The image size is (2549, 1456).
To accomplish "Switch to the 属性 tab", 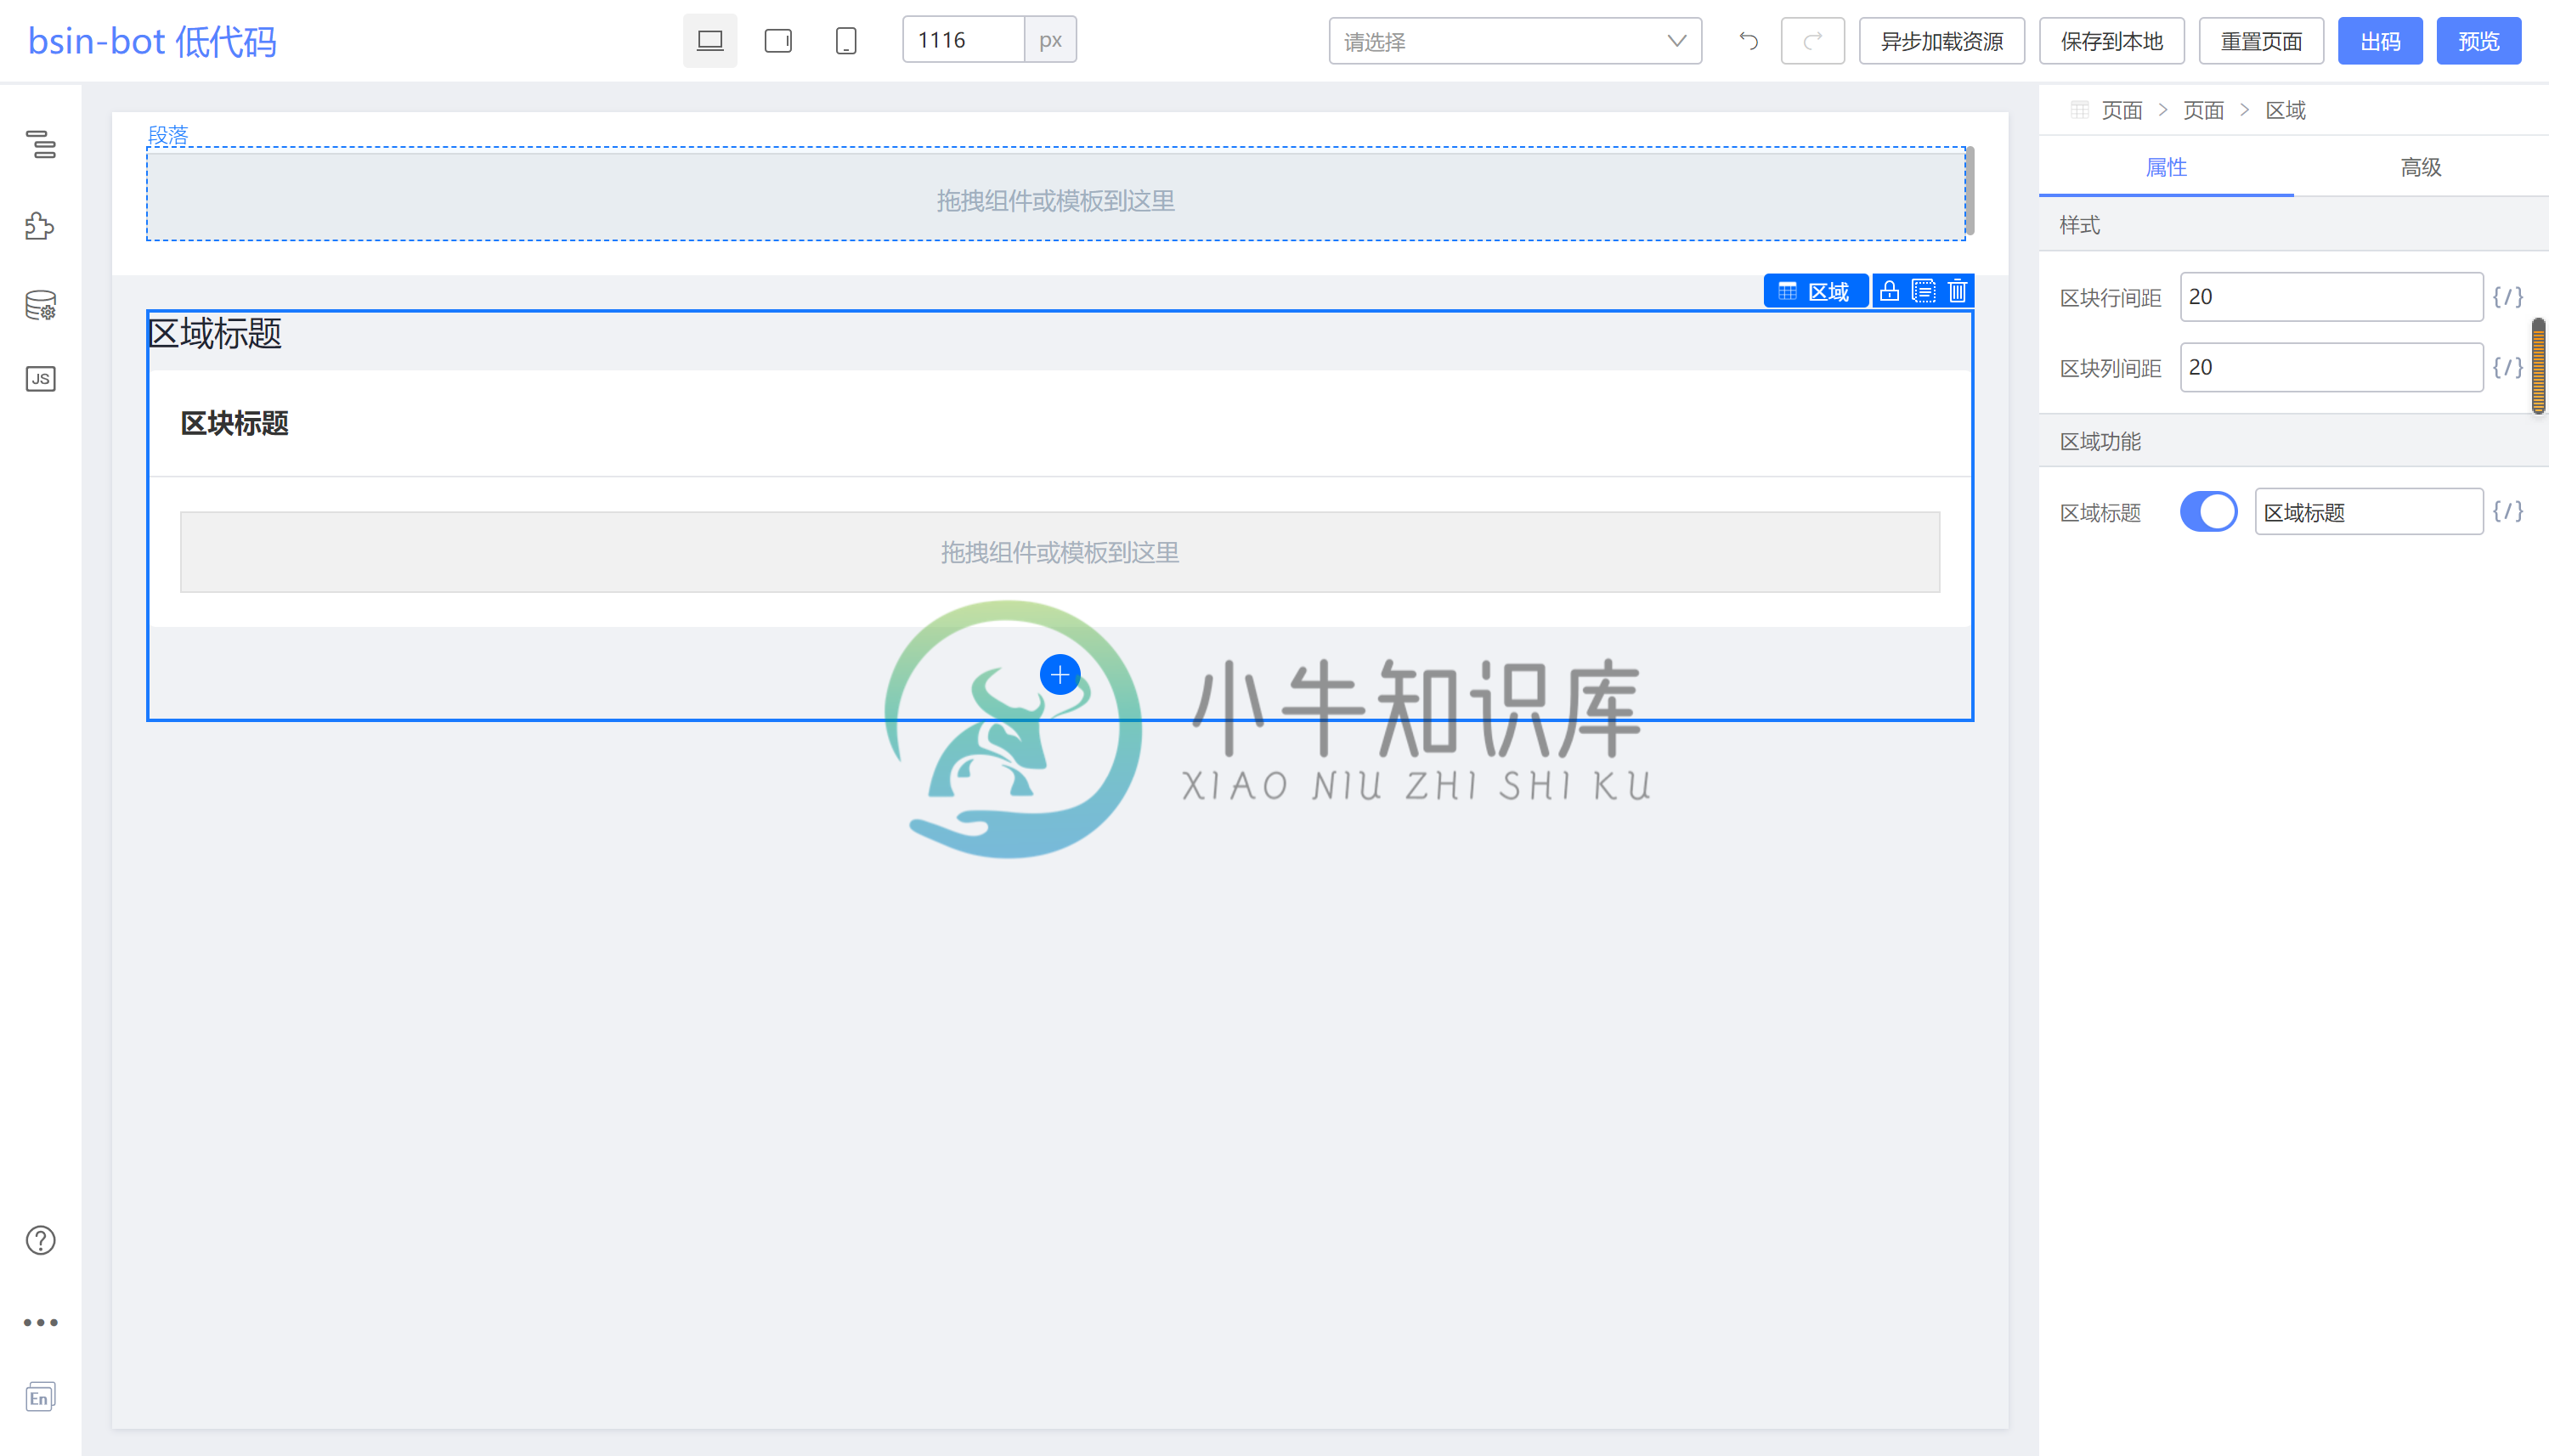I will (2166, 167).
